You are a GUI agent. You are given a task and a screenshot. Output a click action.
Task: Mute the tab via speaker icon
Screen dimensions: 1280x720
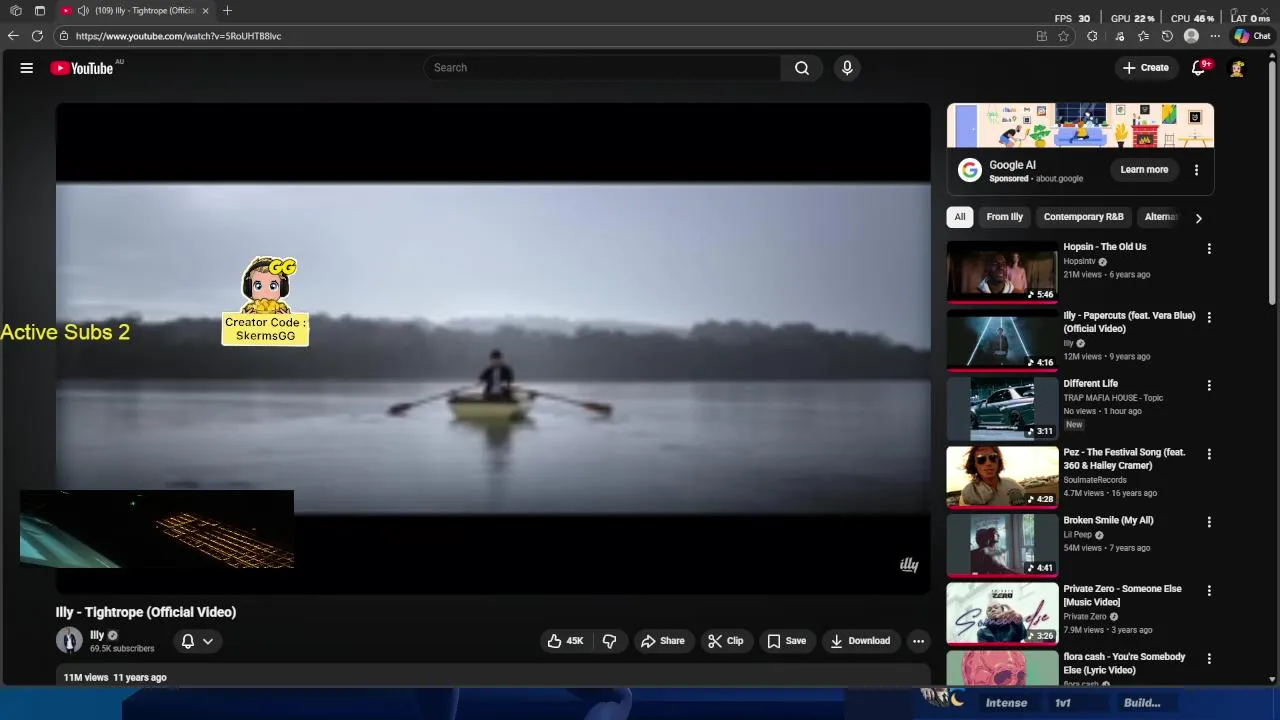83,11
